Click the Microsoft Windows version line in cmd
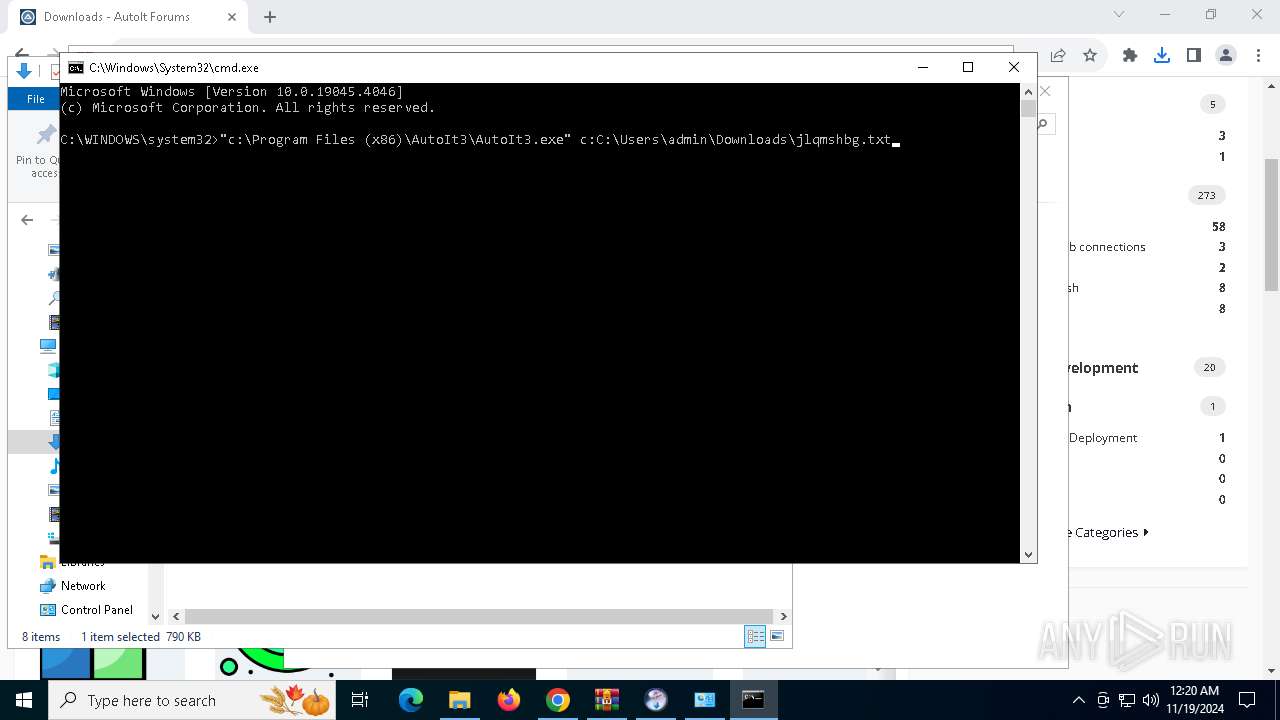 (x=231, y=91)
